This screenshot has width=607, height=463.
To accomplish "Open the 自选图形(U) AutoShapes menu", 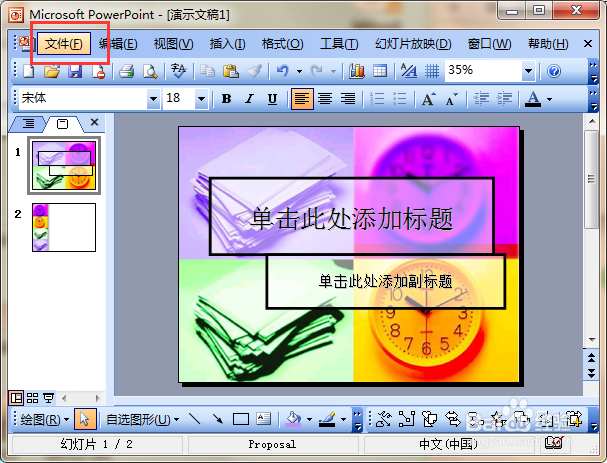I will [x=142, y=420].
